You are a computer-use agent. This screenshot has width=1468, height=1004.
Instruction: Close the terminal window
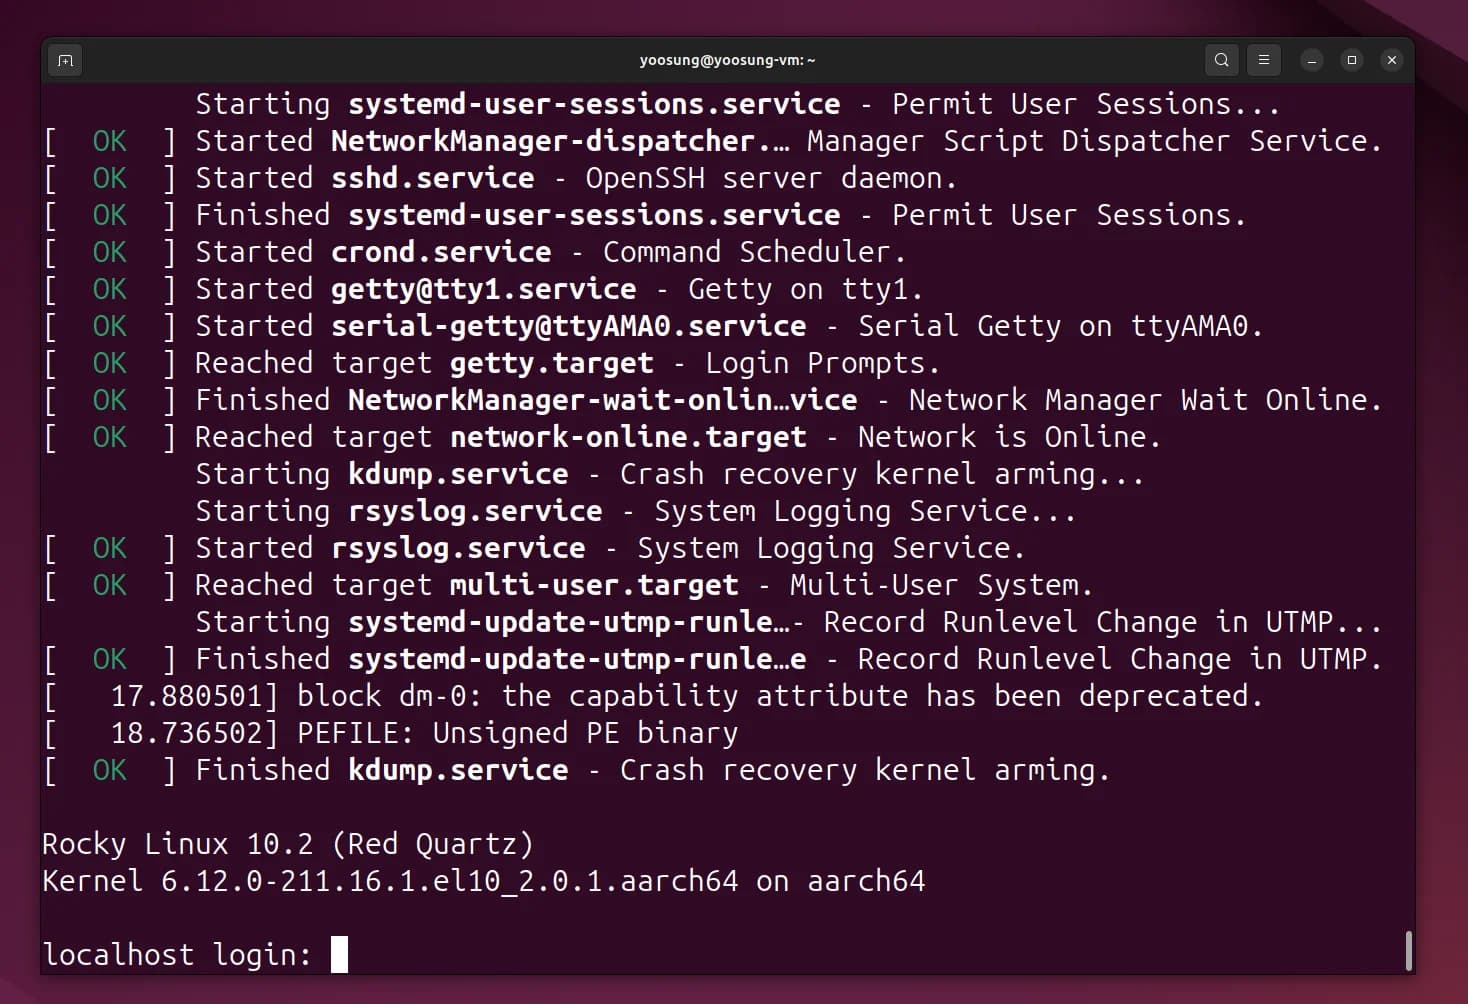pos(1392,60)
